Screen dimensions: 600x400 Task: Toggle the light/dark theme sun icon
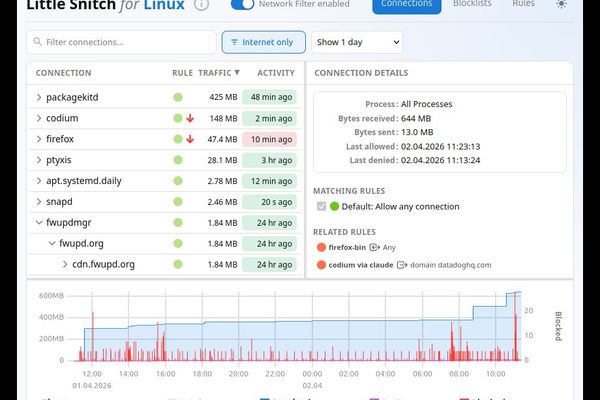point(561,4)
